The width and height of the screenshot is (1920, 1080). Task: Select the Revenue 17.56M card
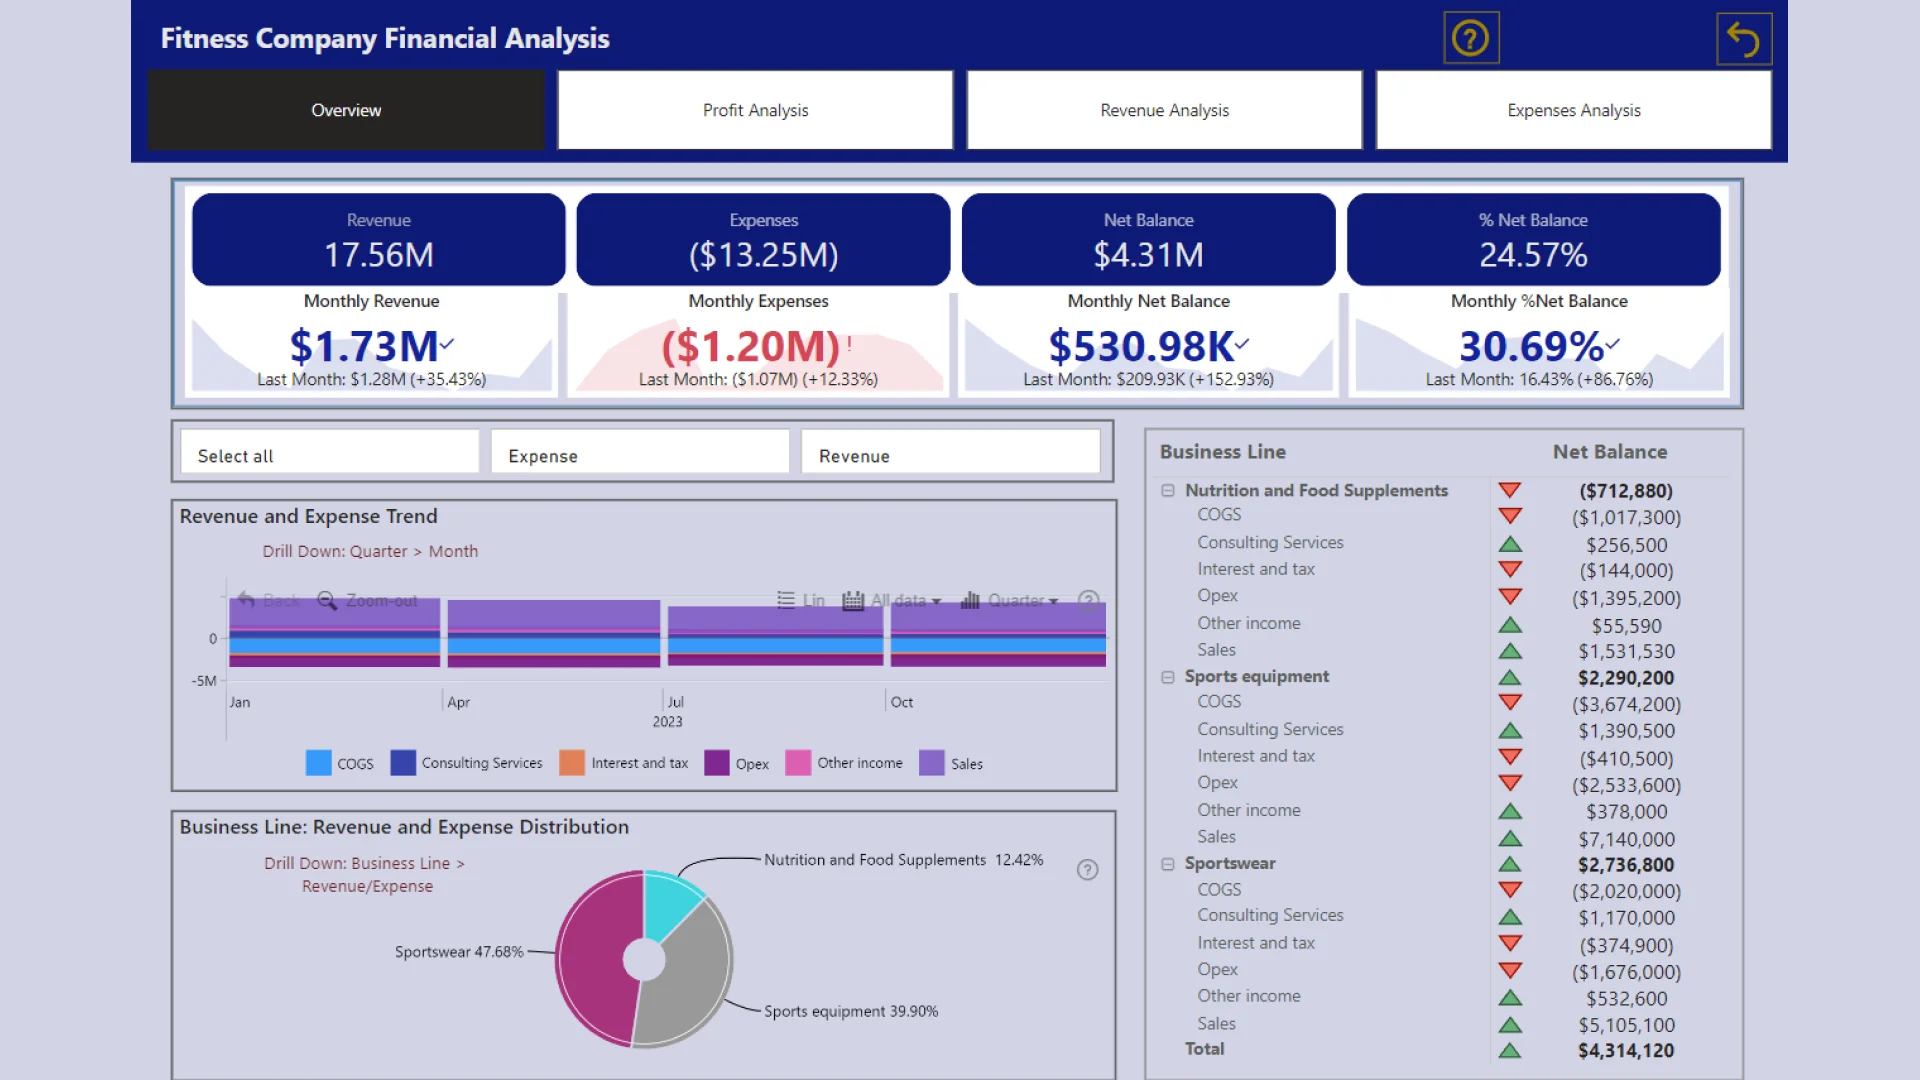(x=379, y=240)
